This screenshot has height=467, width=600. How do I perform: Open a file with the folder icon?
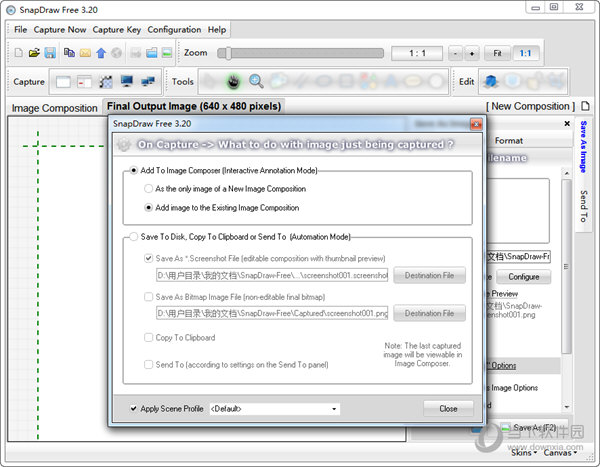pos(34,52)
